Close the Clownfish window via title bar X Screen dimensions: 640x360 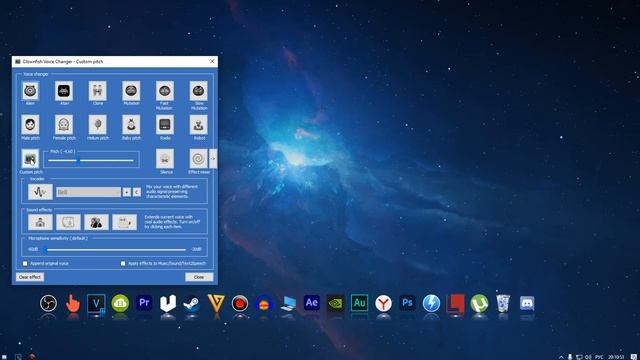pyautogui.click(x=212, y=61)
